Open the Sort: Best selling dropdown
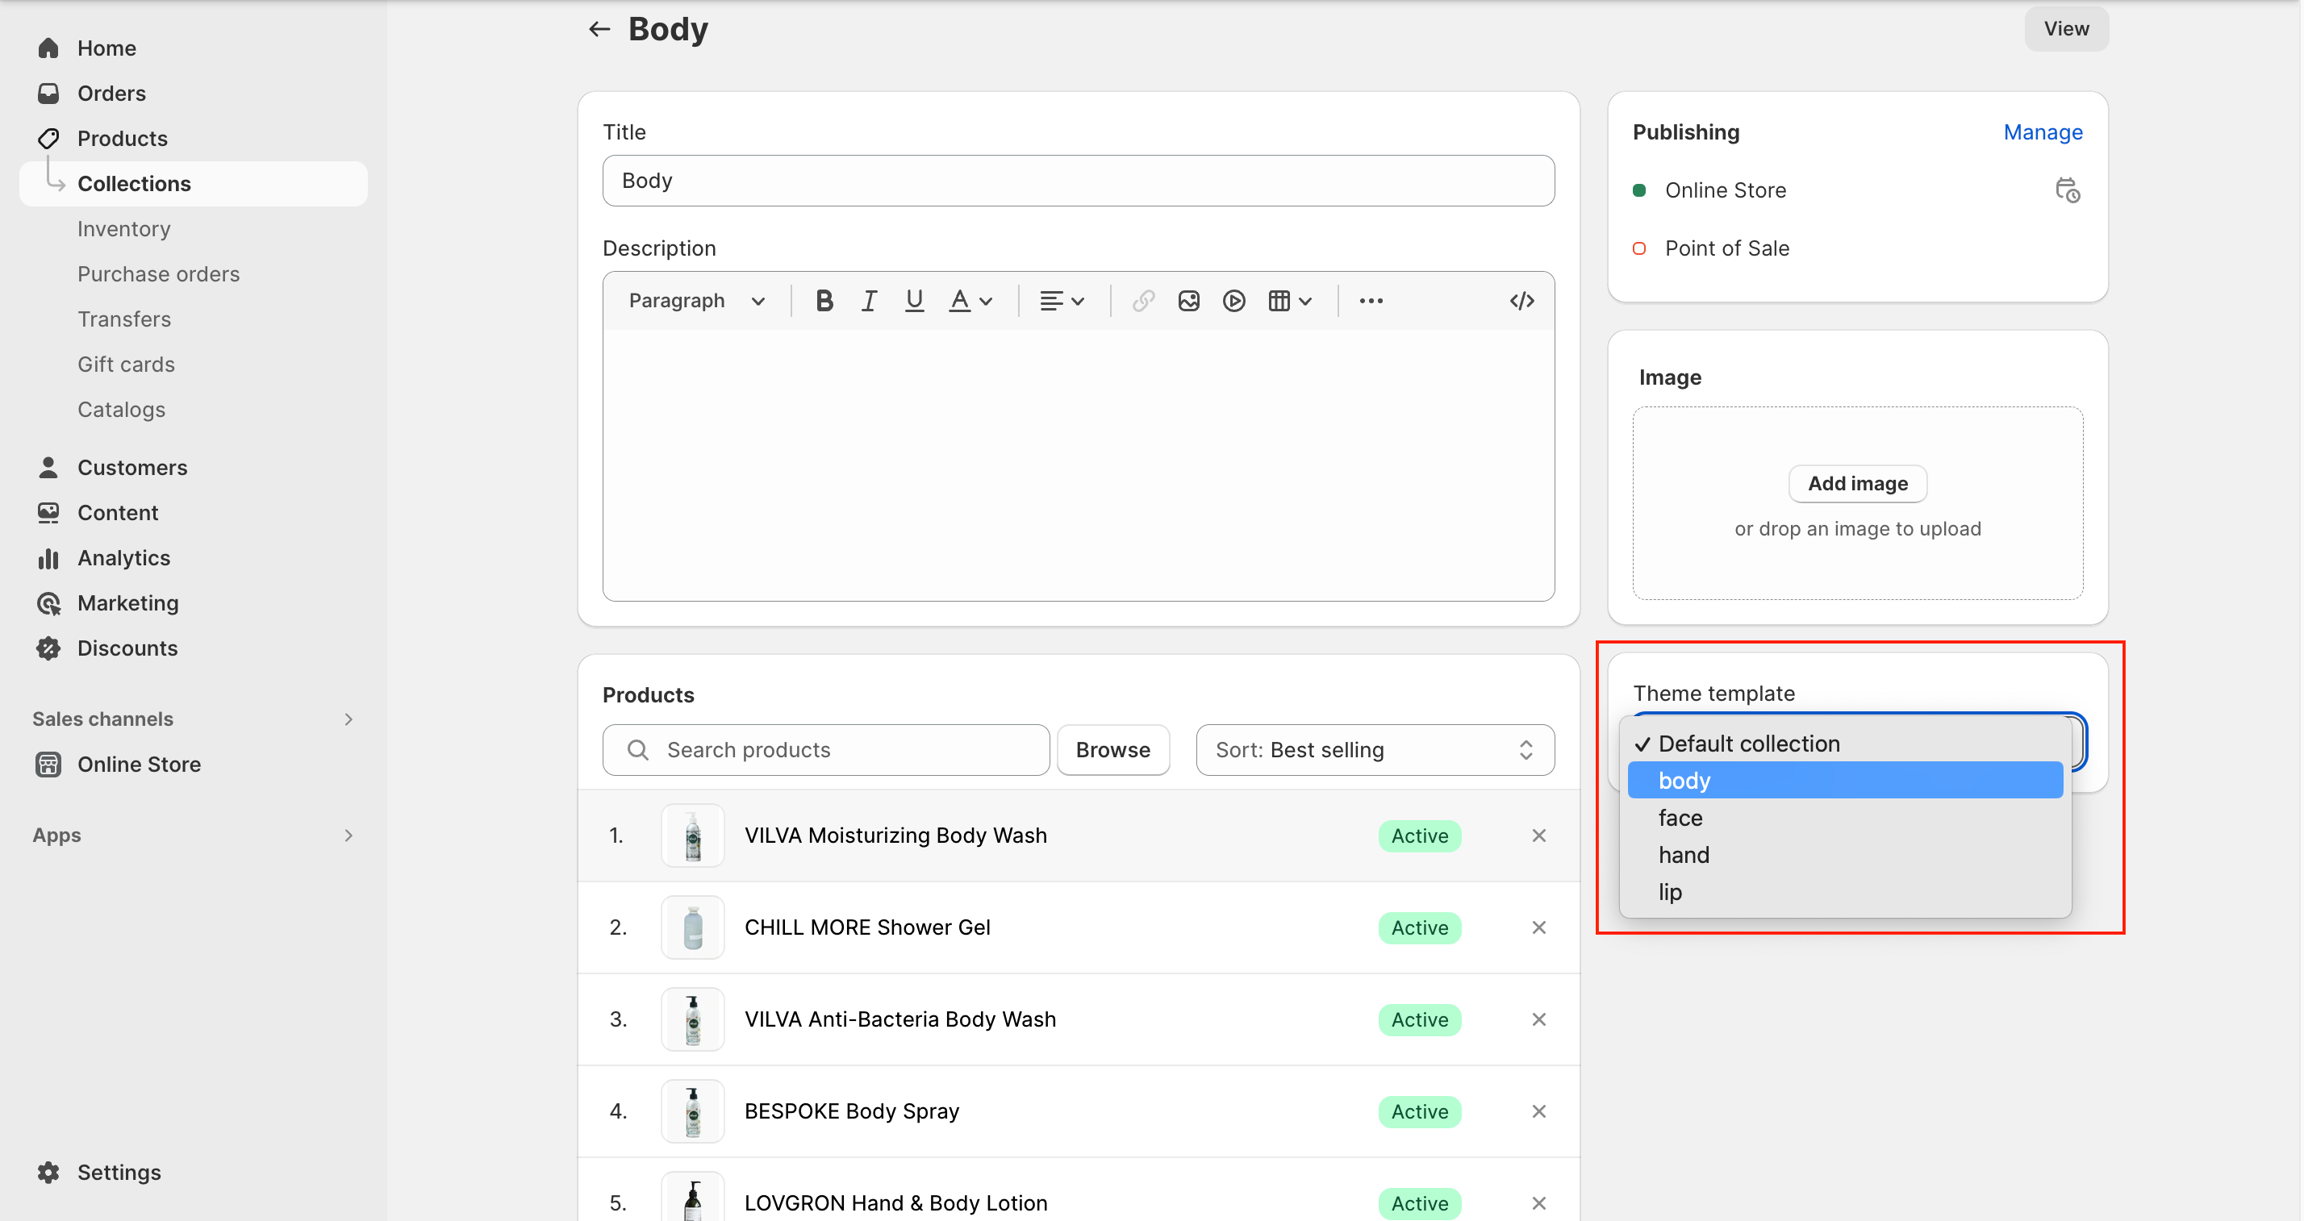 (x=1374, y=749)
